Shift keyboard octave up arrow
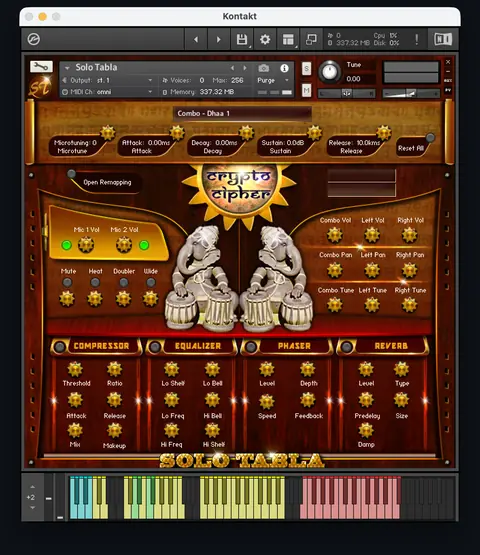The width and height of the screenshot is (480, 555). pyautogui.click(x=32, y=487)
